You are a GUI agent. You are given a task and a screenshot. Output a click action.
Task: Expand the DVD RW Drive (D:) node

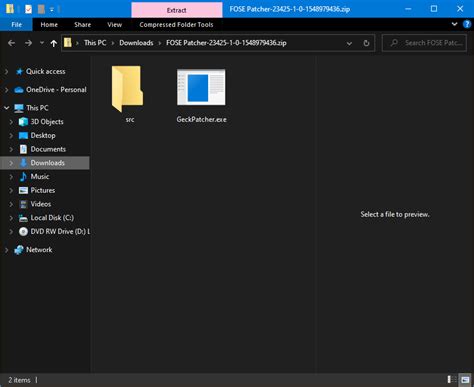[11, 231]
